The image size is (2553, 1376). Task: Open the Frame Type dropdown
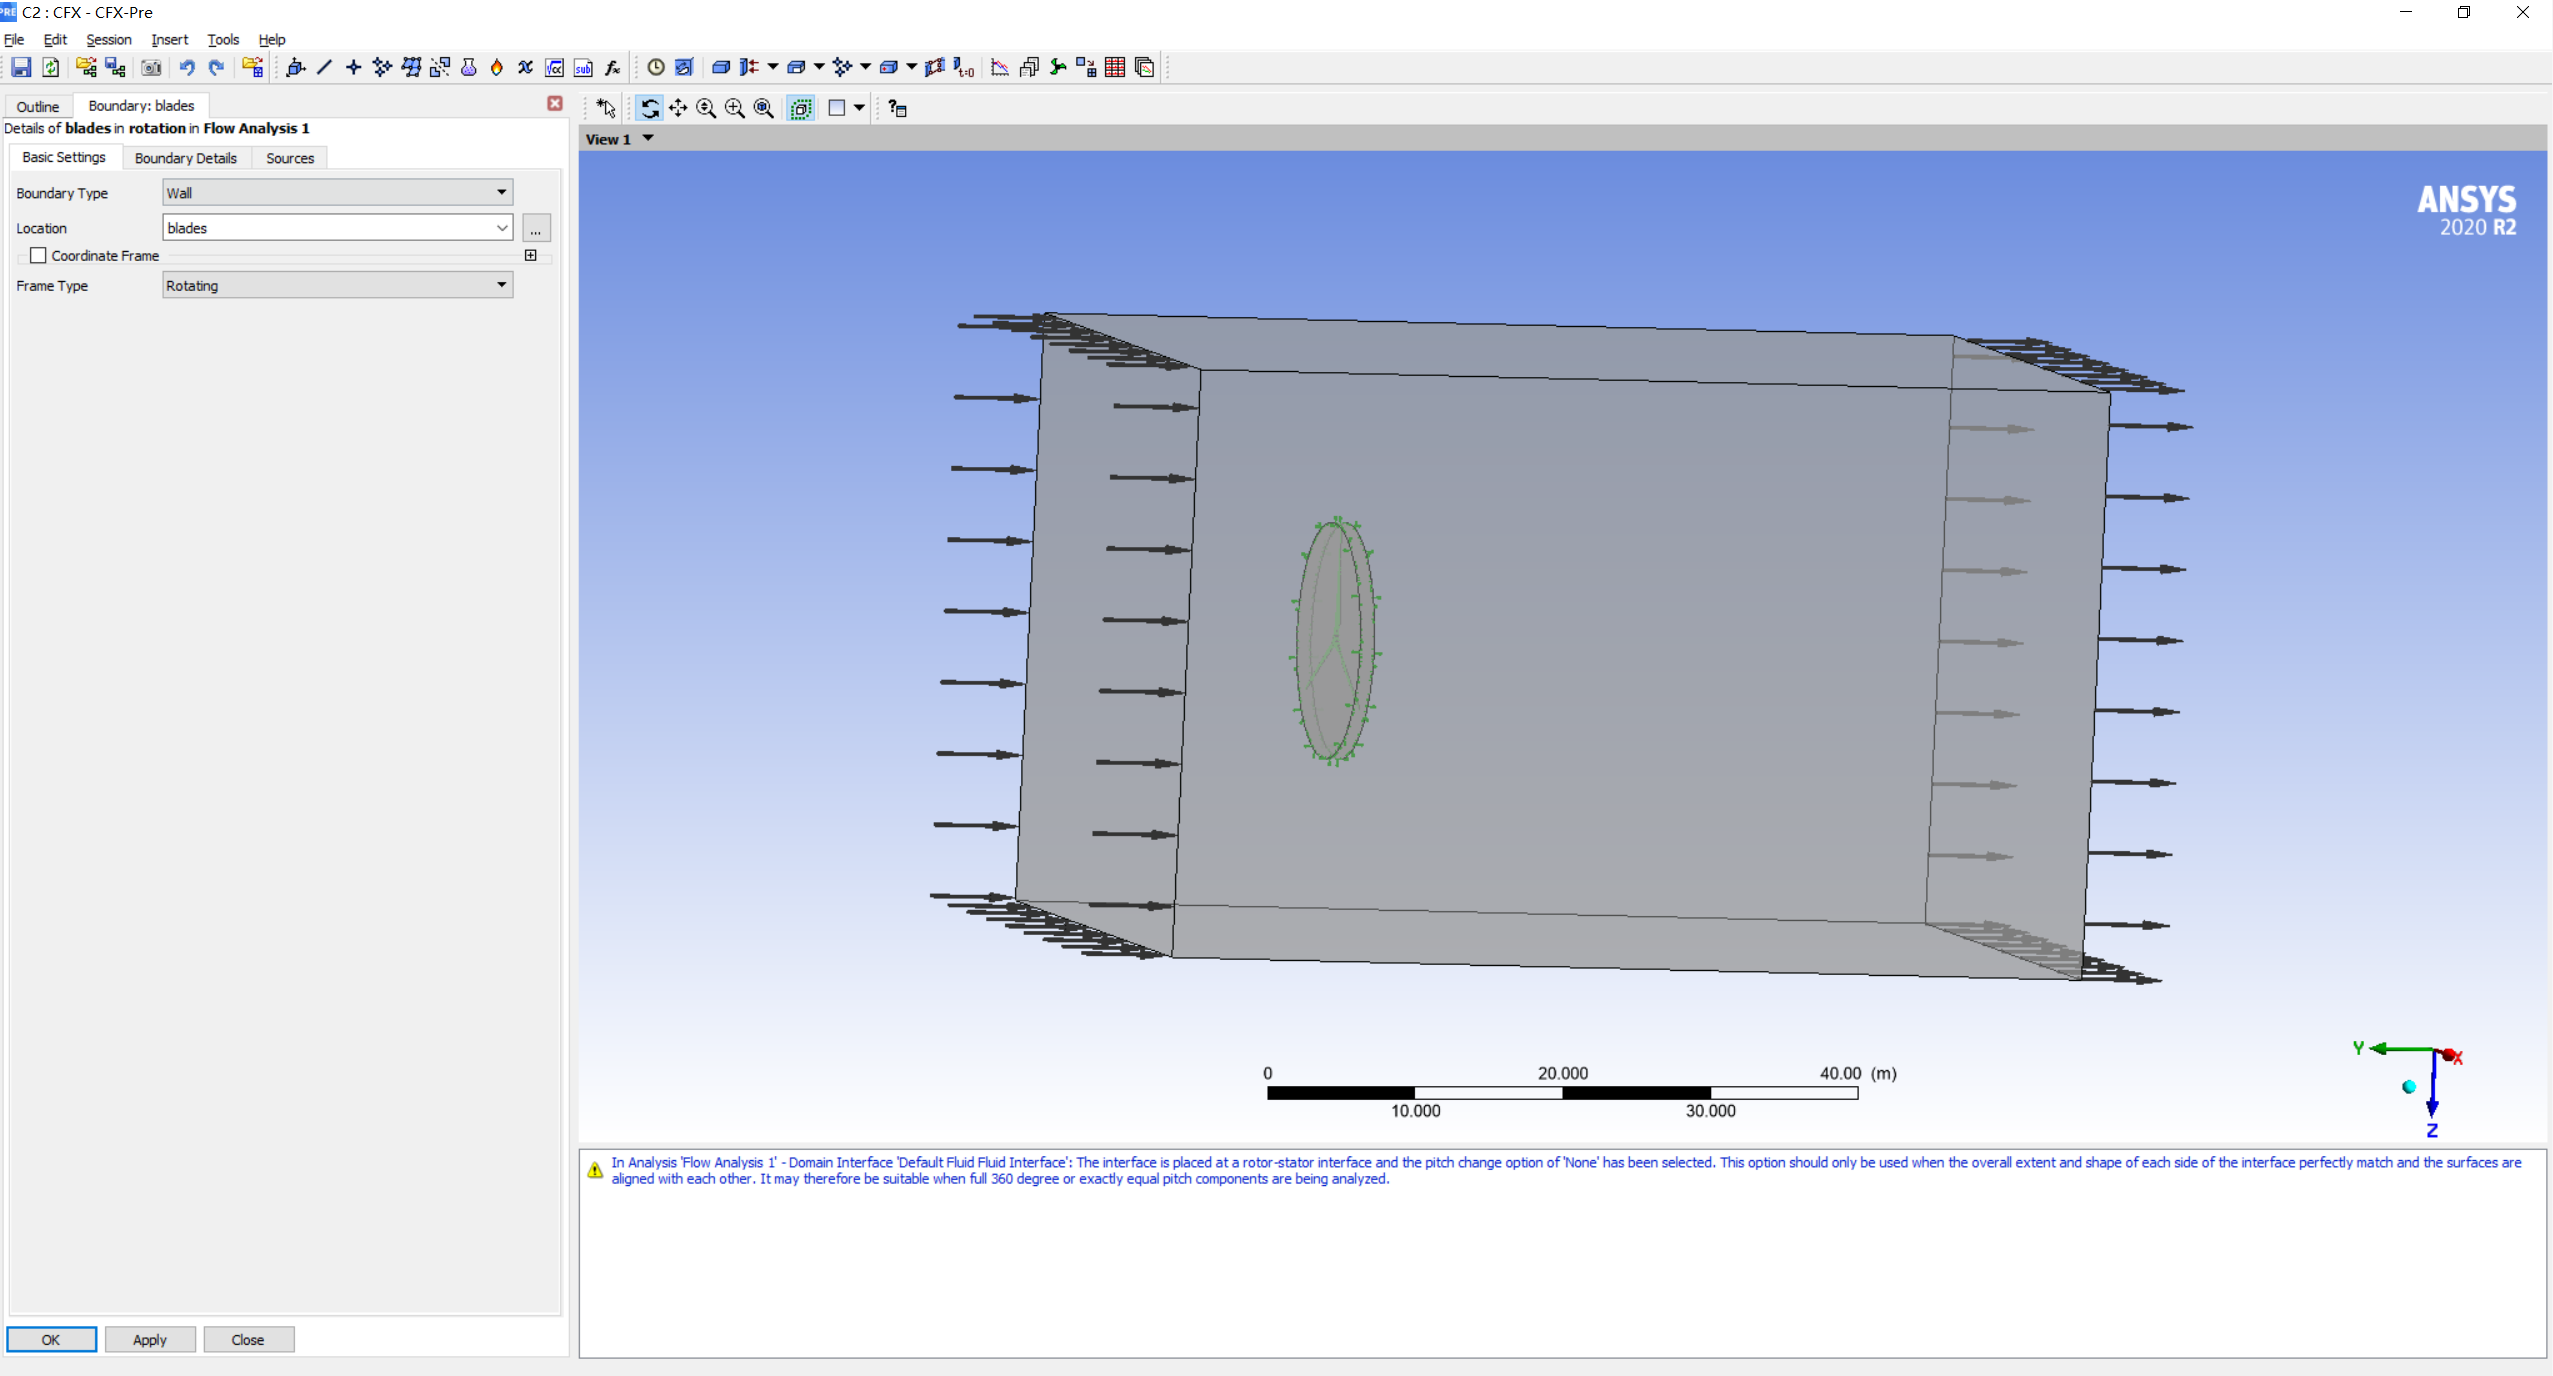pos(337,285)
